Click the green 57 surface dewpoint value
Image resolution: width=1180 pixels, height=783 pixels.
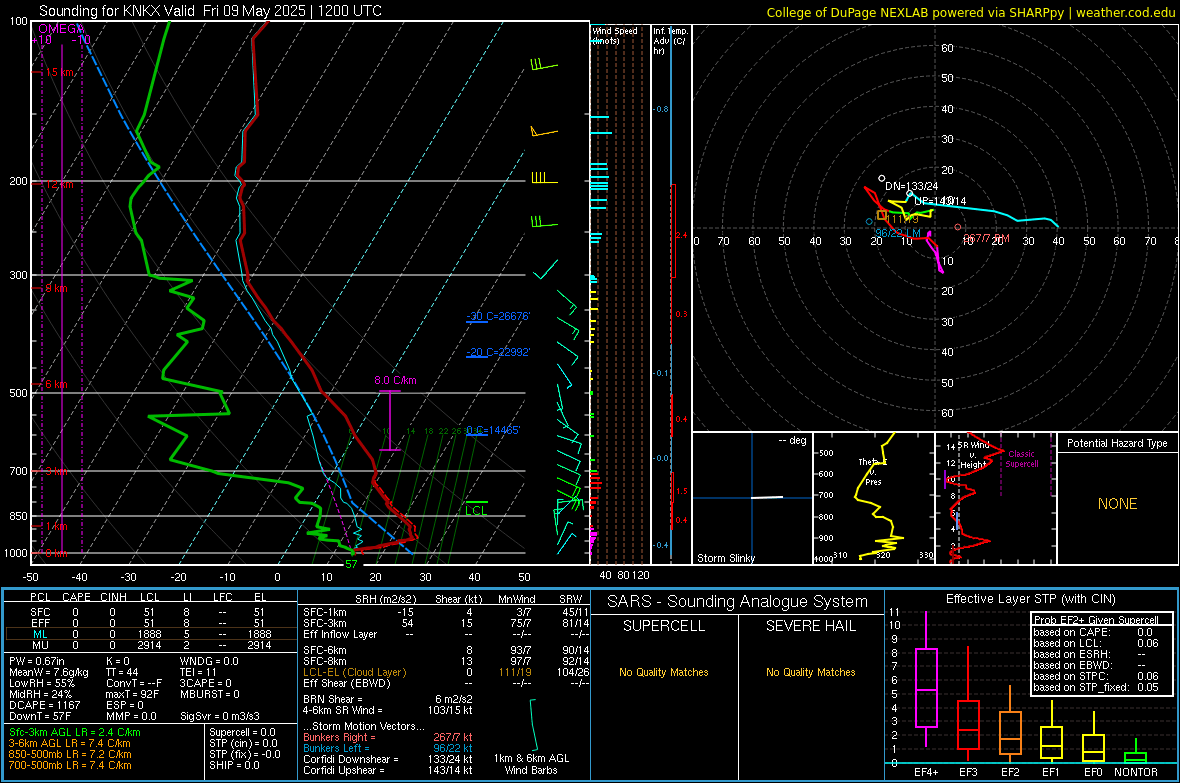coord(351,564)
